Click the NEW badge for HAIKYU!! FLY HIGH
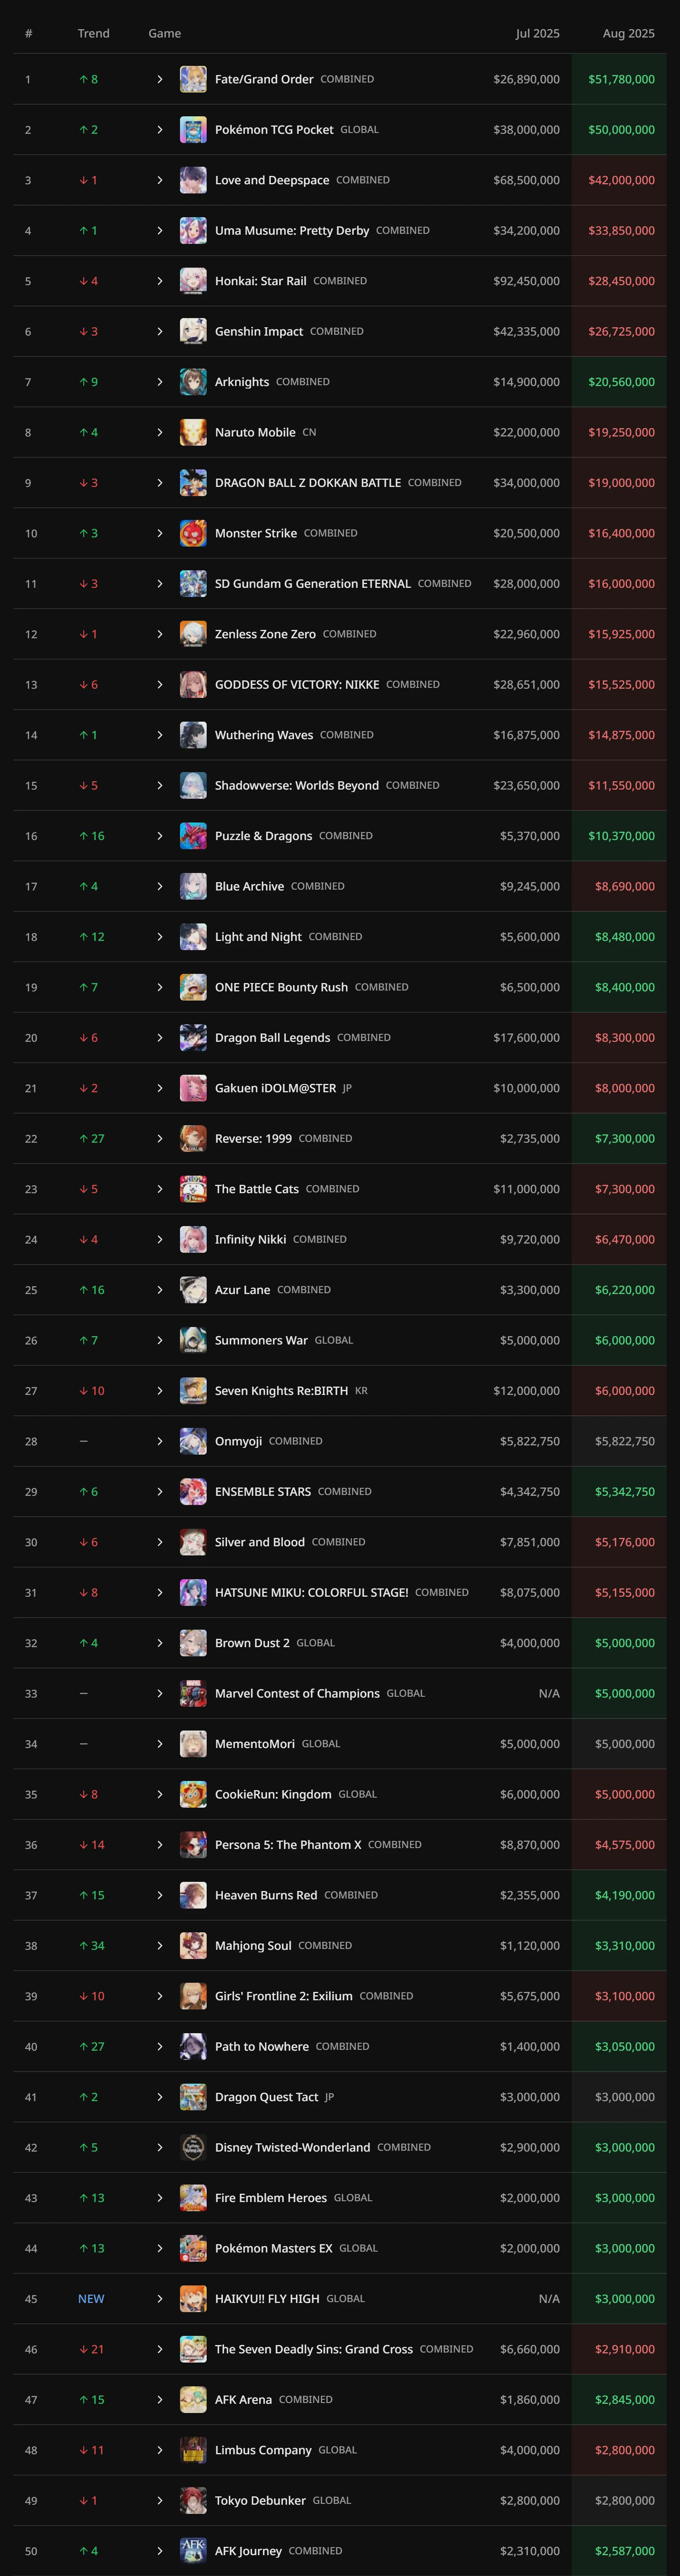680x2576 pixels. point(91,2299)
